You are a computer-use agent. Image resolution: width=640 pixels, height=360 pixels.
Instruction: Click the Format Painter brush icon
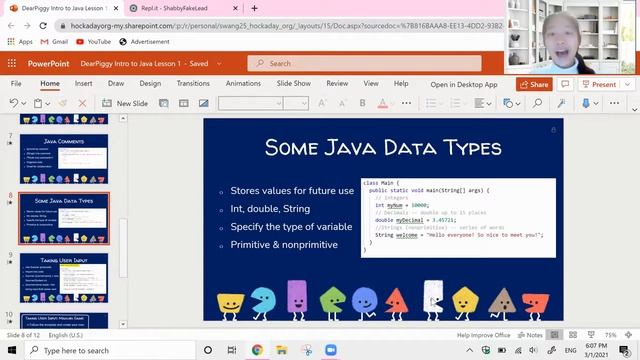62,103
